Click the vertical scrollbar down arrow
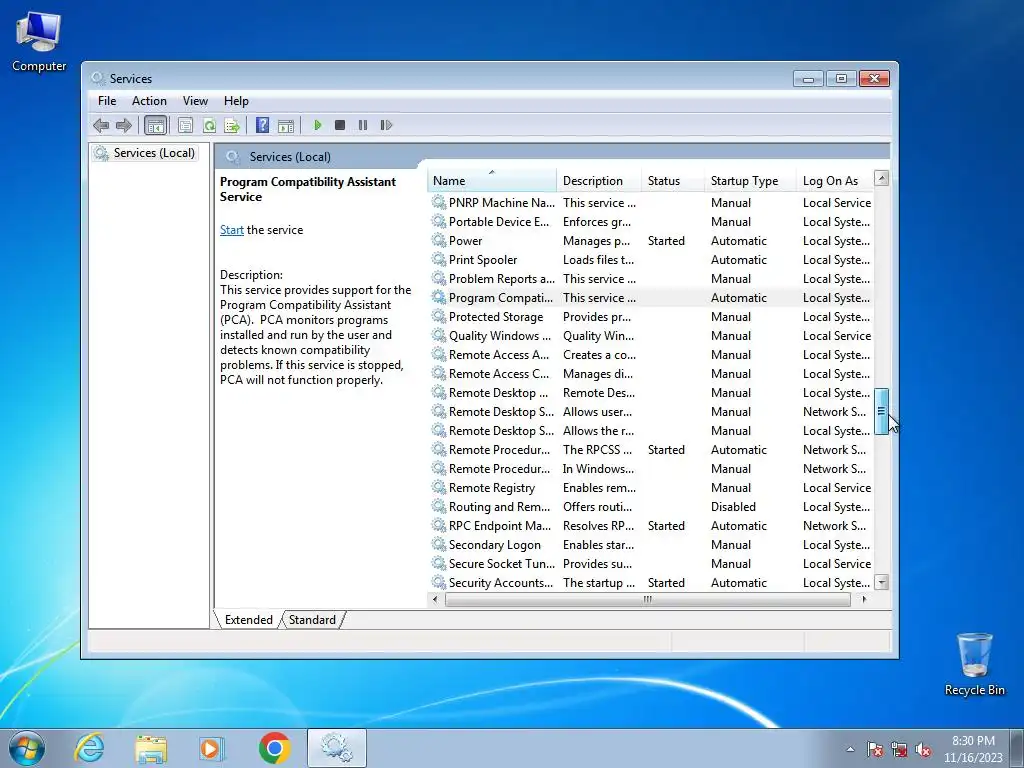The height and width of the screenshot is (768, 1024). coord(881,582)
